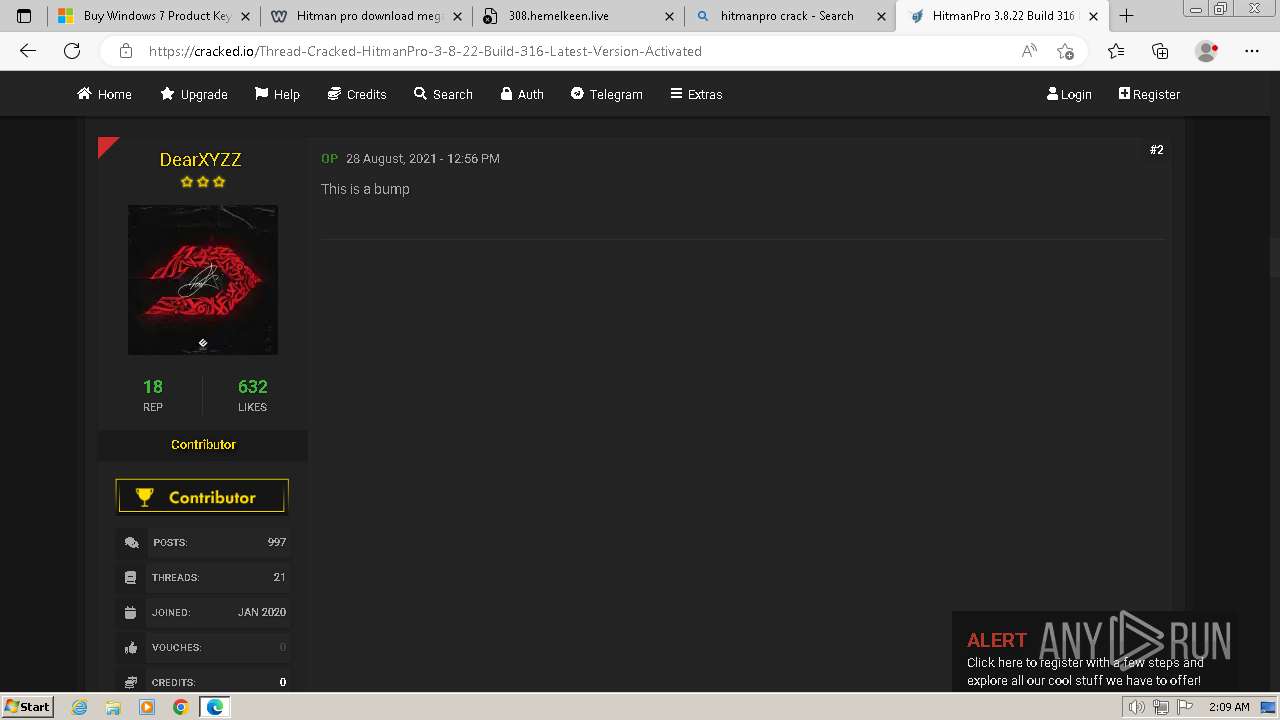Open the Read aloud icon
This screenshot has width=1280, height=720.
(1029, 51)
